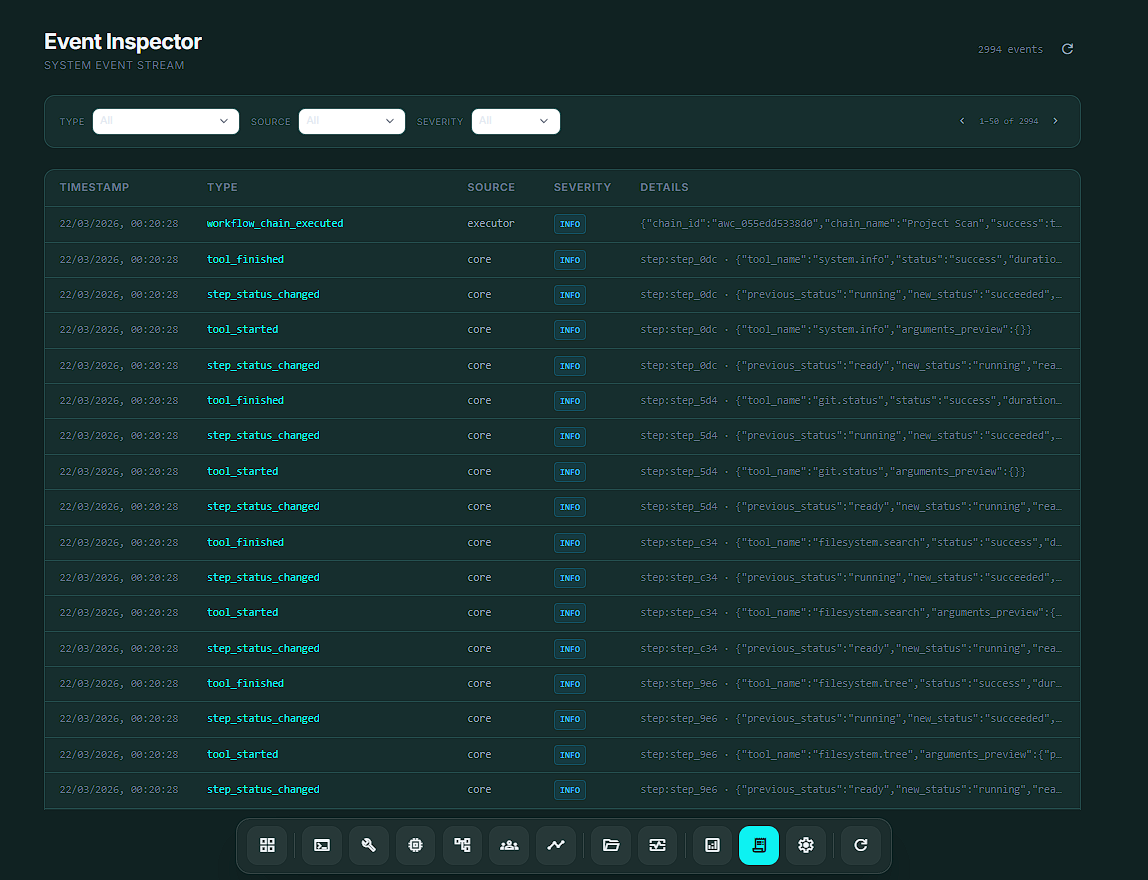Viewport: 1148px width, 880px height.
Task: Open the Source filter dropdown
Action: point(351,121)
